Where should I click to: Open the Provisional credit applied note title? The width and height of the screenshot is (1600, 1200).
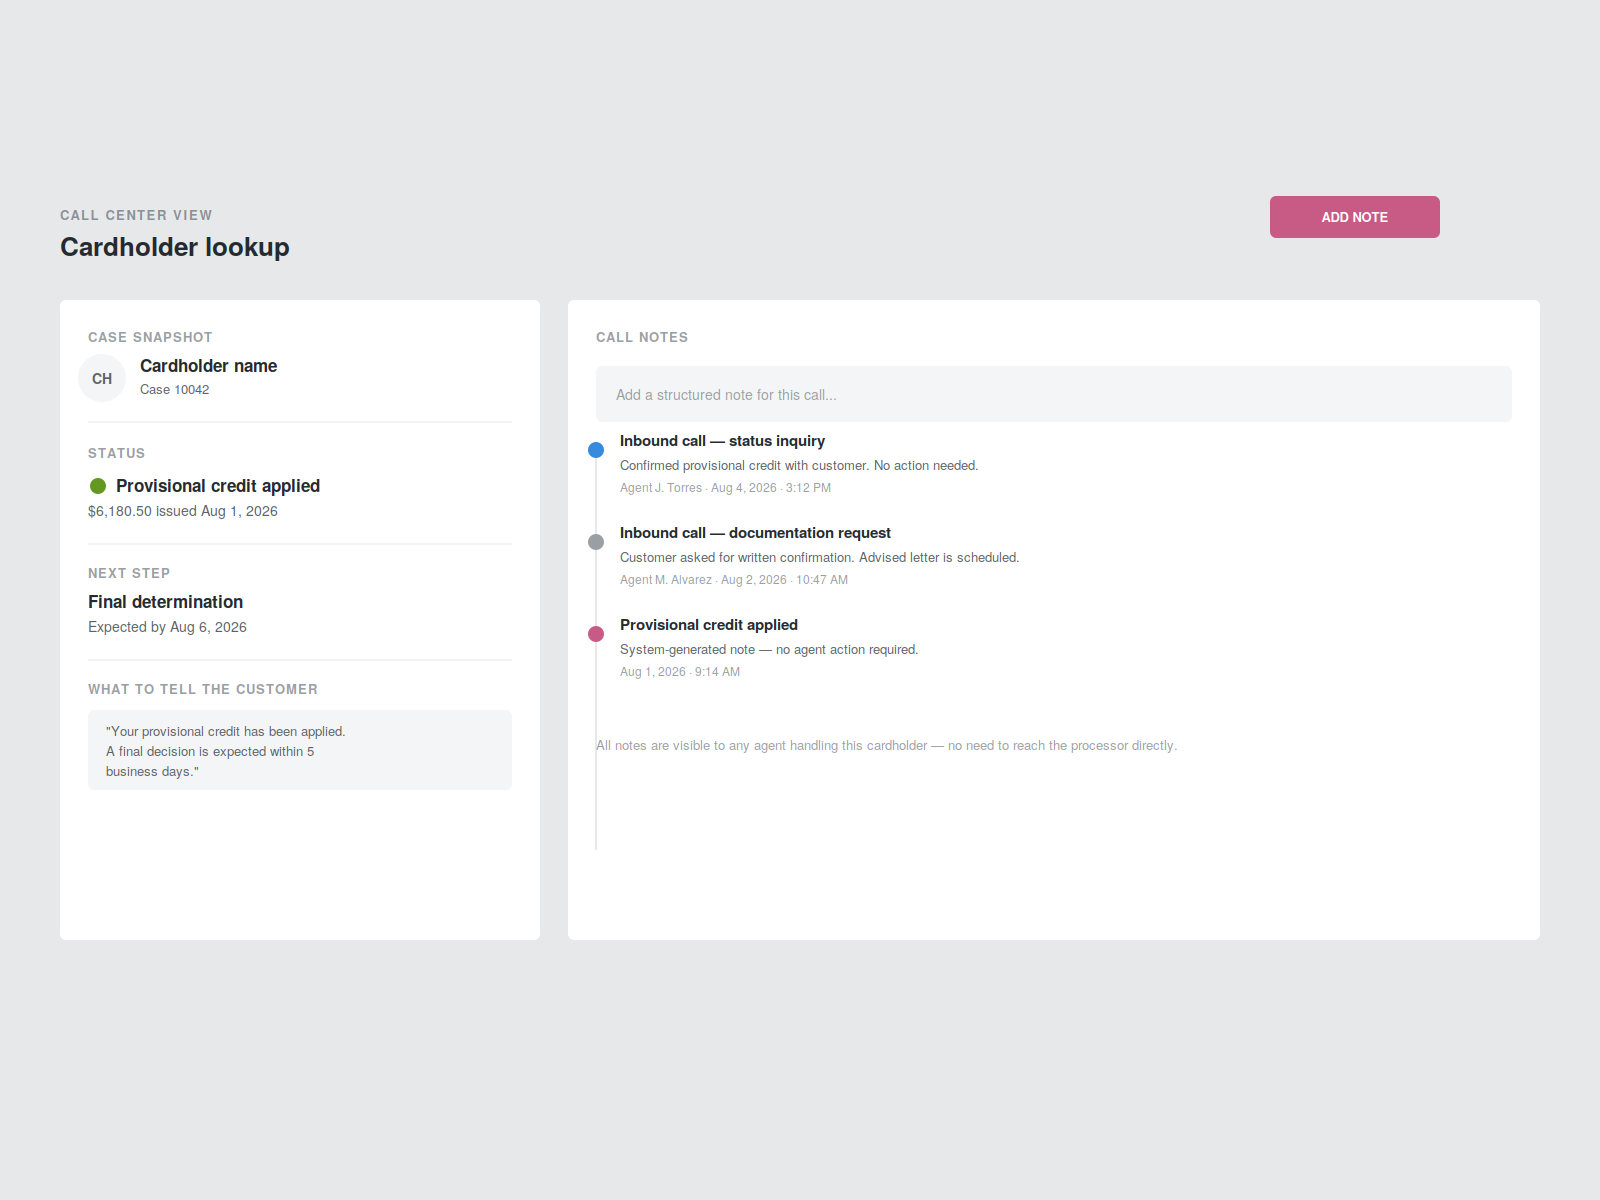[709, 625]
